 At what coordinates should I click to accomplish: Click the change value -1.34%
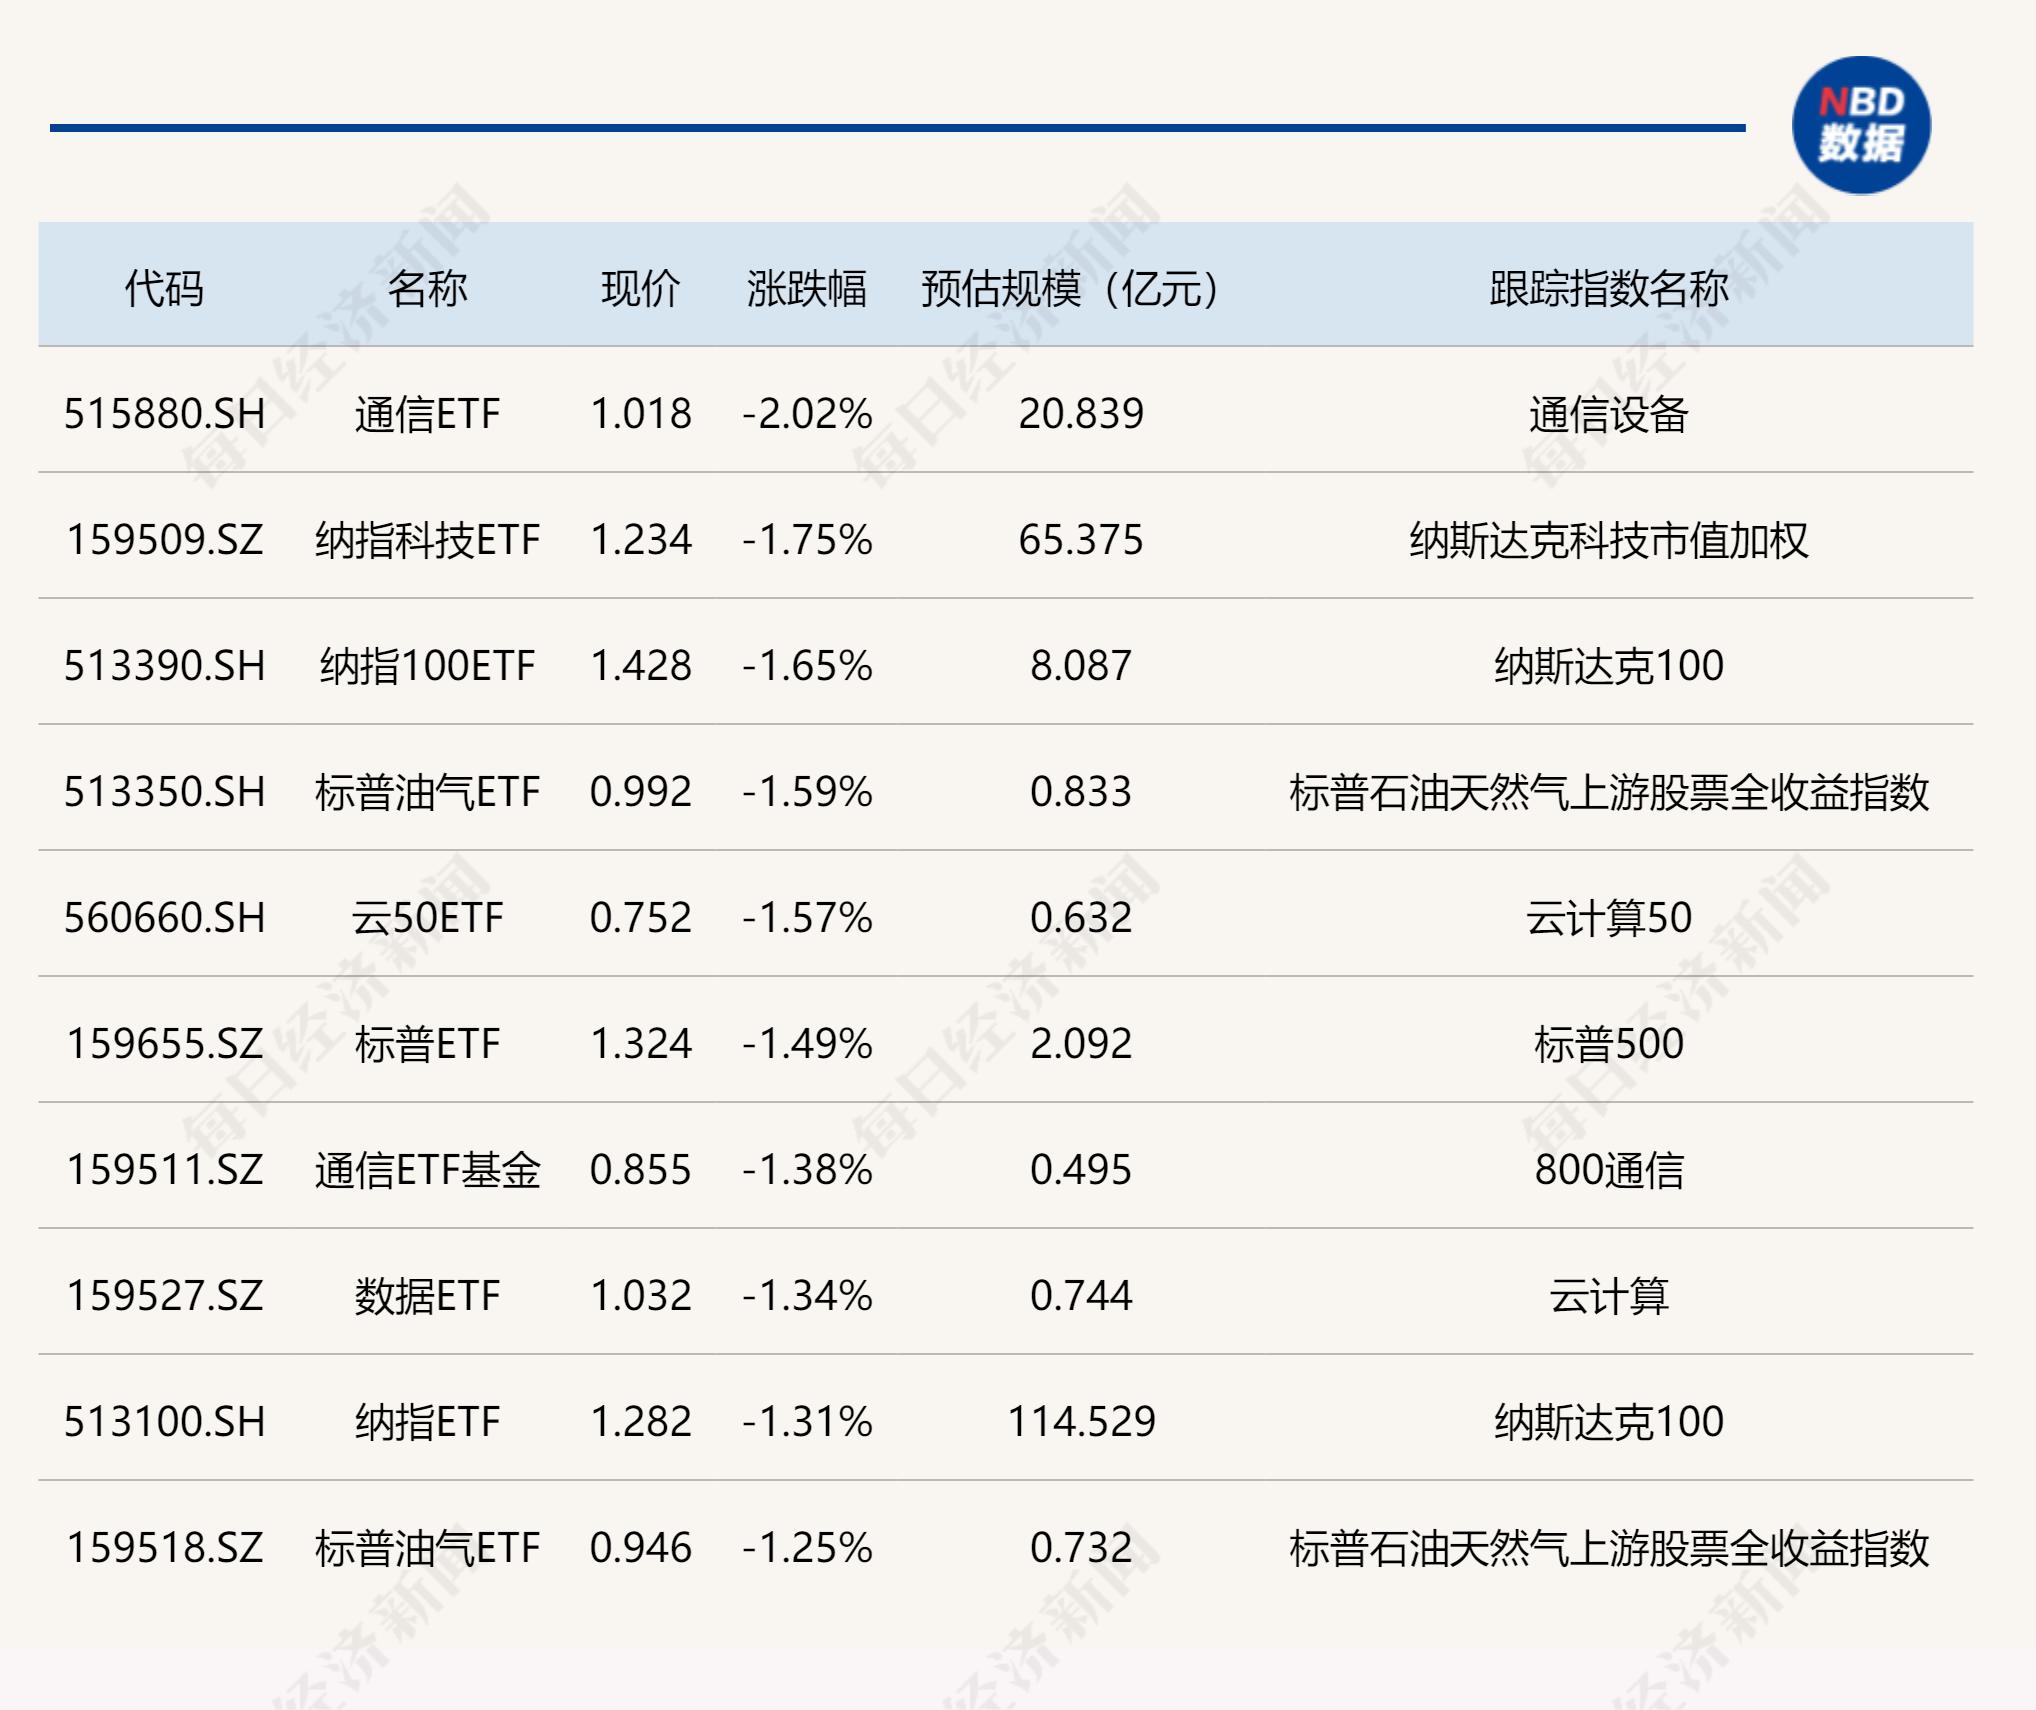[807, 1296]
